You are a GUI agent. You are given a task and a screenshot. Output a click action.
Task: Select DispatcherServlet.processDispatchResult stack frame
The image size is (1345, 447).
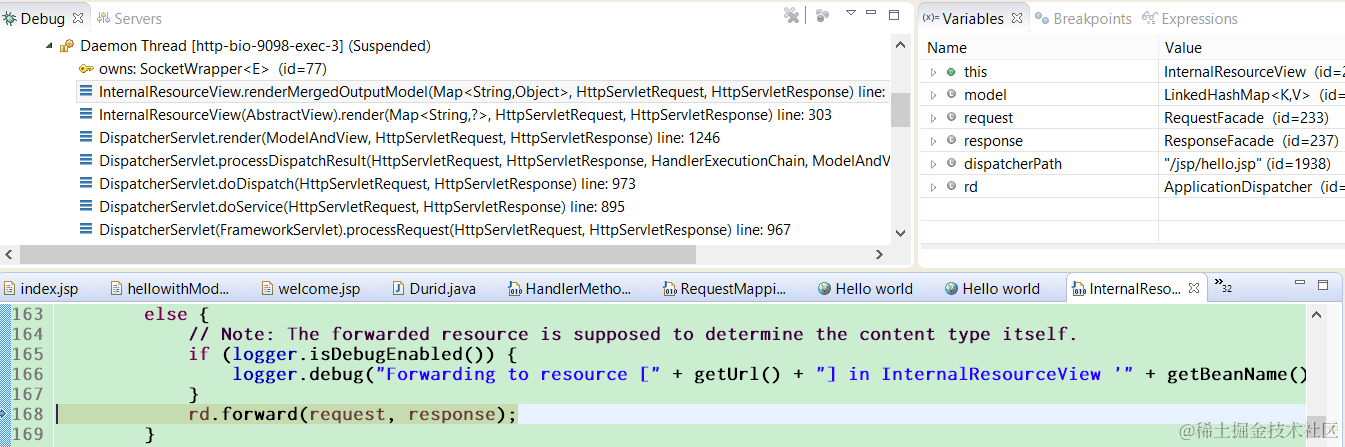494,161
